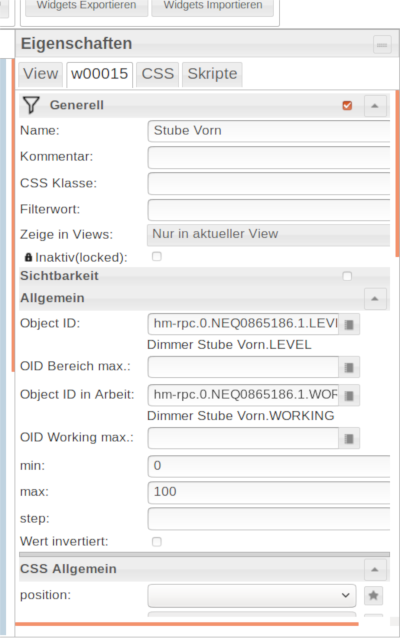The width and height of the screenshot is (400, 639).
Task: Toggle the Wert invertiert checkbox
Action: [x=156, y=542]
